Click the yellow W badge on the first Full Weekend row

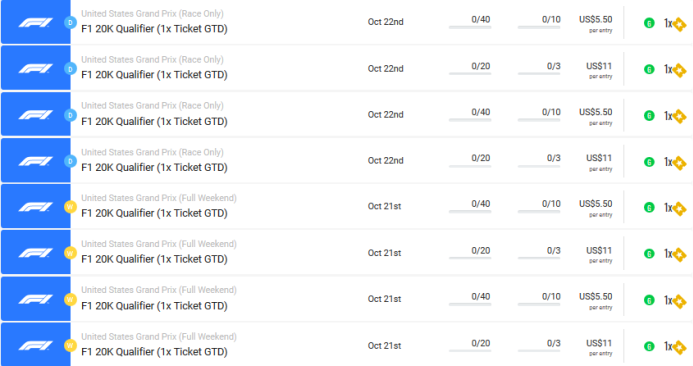70,207
